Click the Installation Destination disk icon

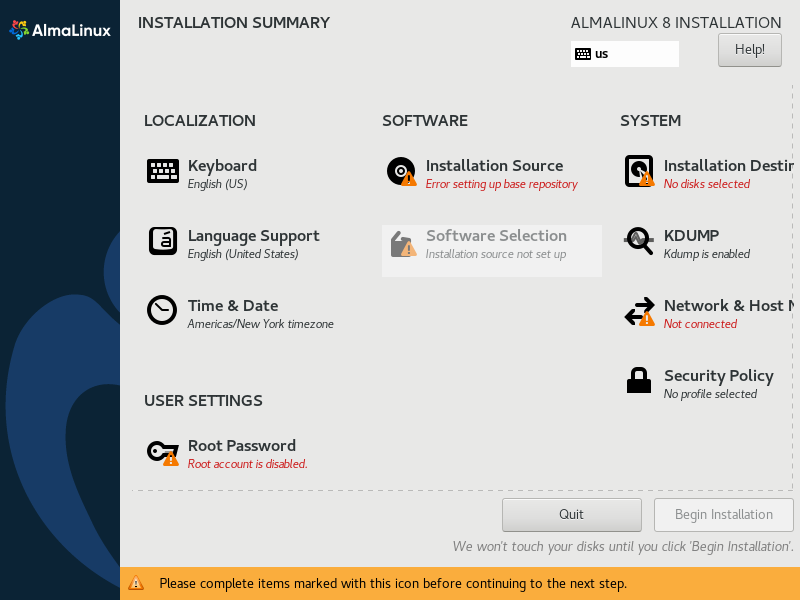tap(638, 171)
